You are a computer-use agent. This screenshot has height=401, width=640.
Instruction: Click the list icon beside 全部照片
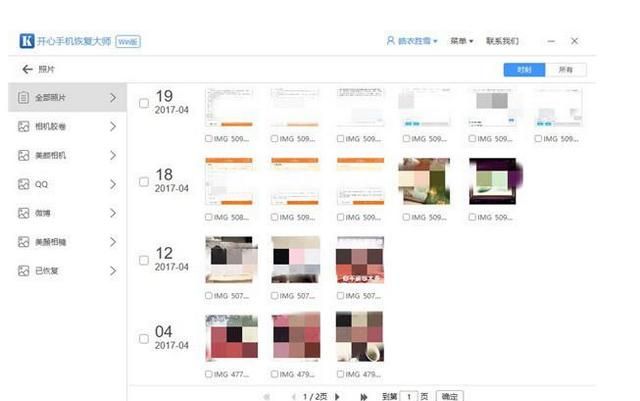coord(23,98)
